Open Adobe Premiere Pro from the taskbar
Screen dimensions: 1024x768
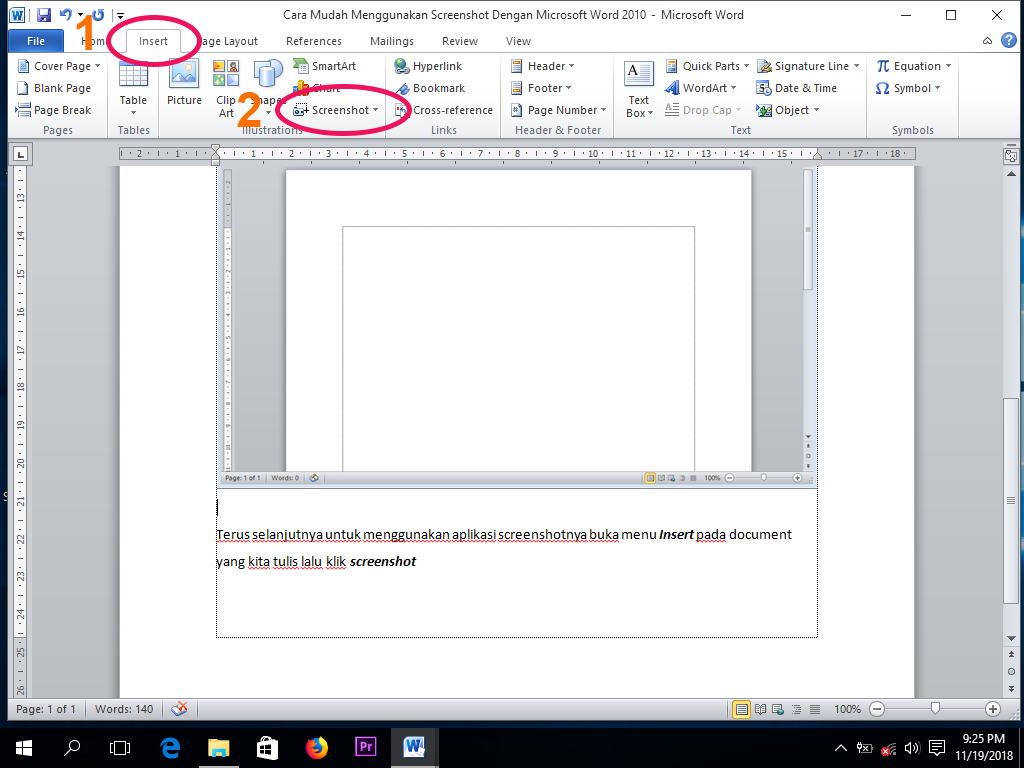tap(366, 748)
